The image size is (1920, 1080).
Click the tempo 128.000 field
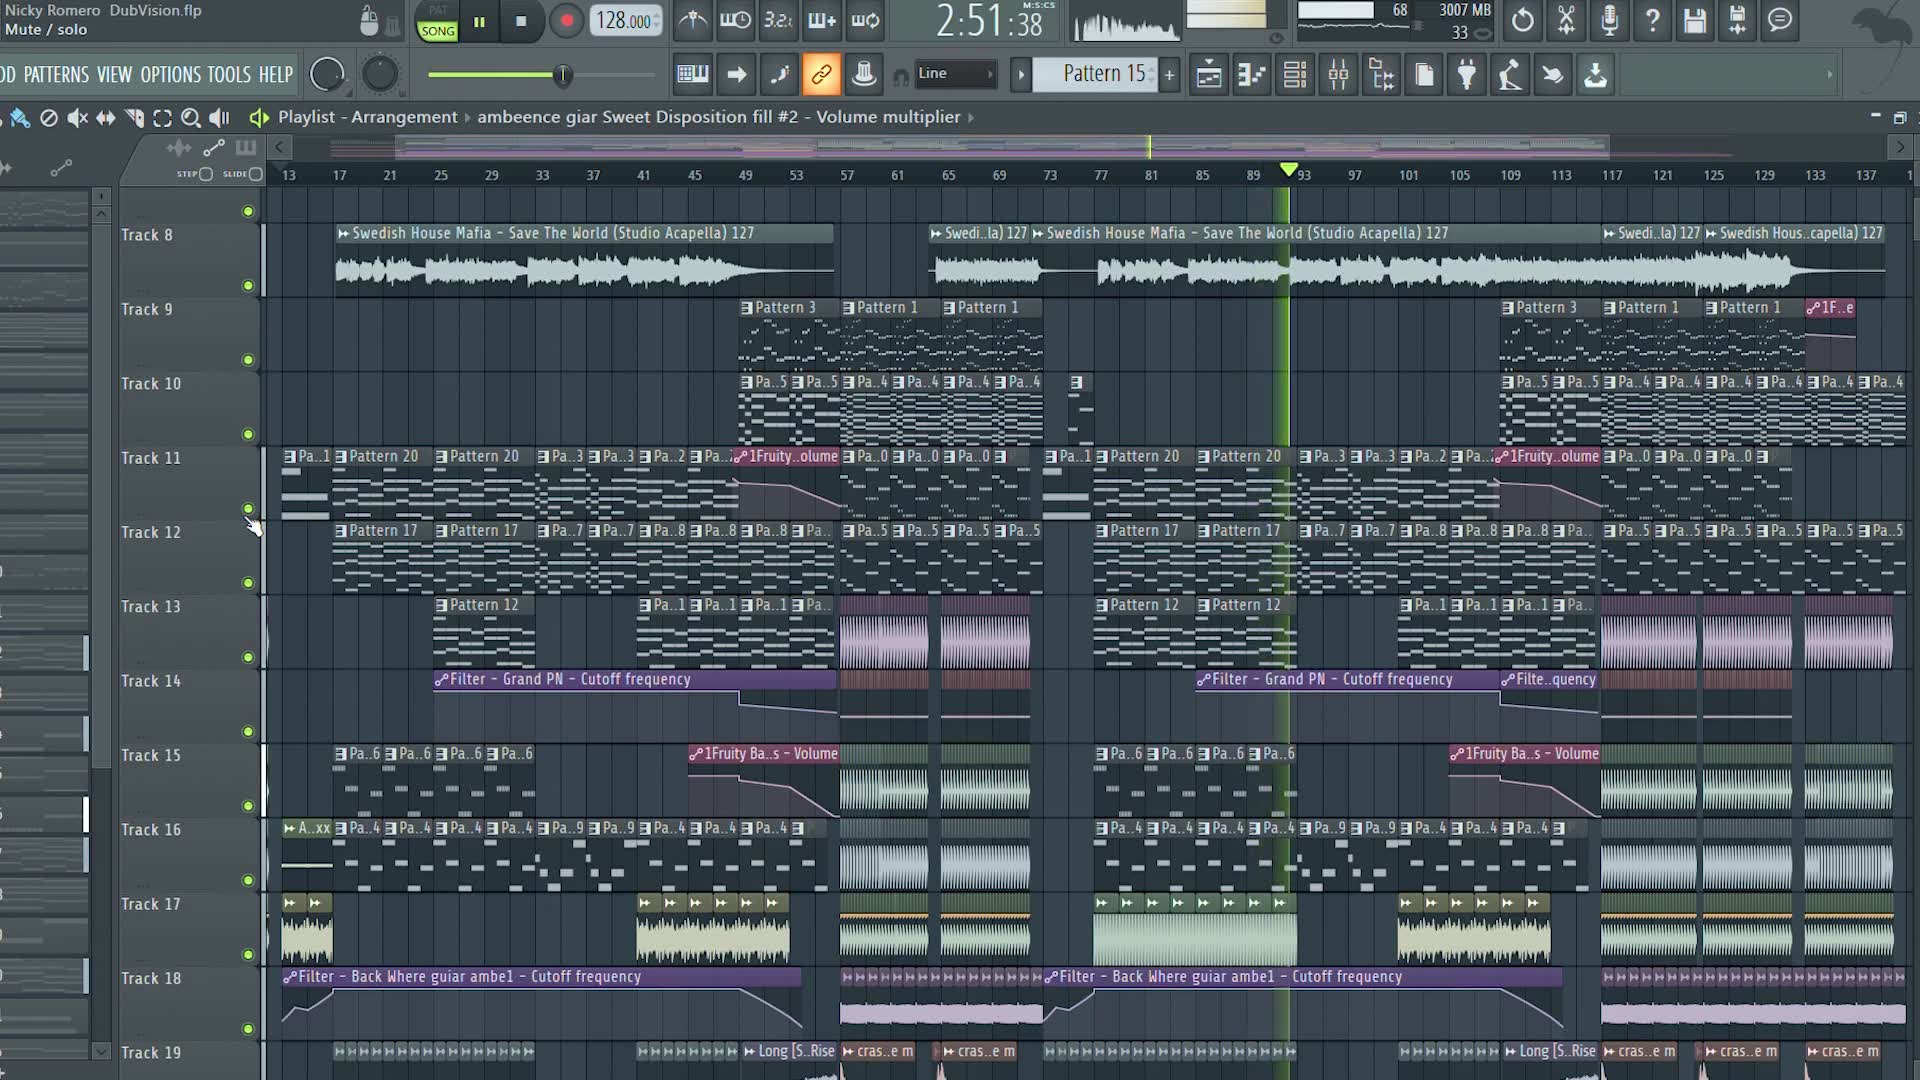click(625, 21)
